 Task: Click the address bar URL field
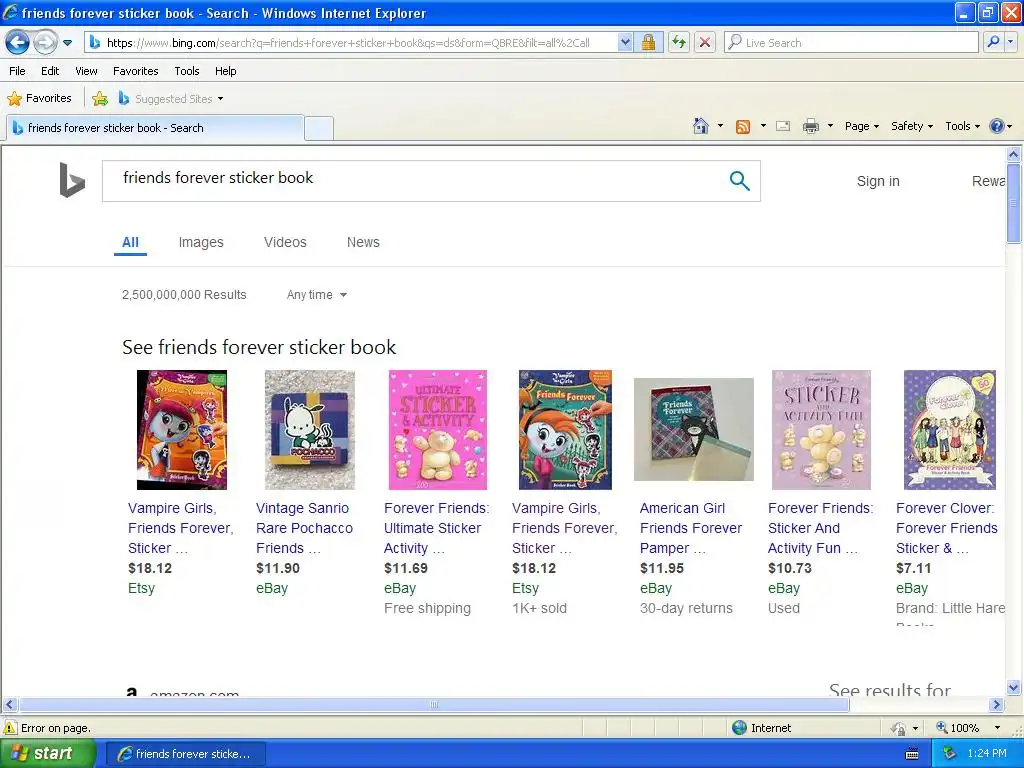pos(353,43)
